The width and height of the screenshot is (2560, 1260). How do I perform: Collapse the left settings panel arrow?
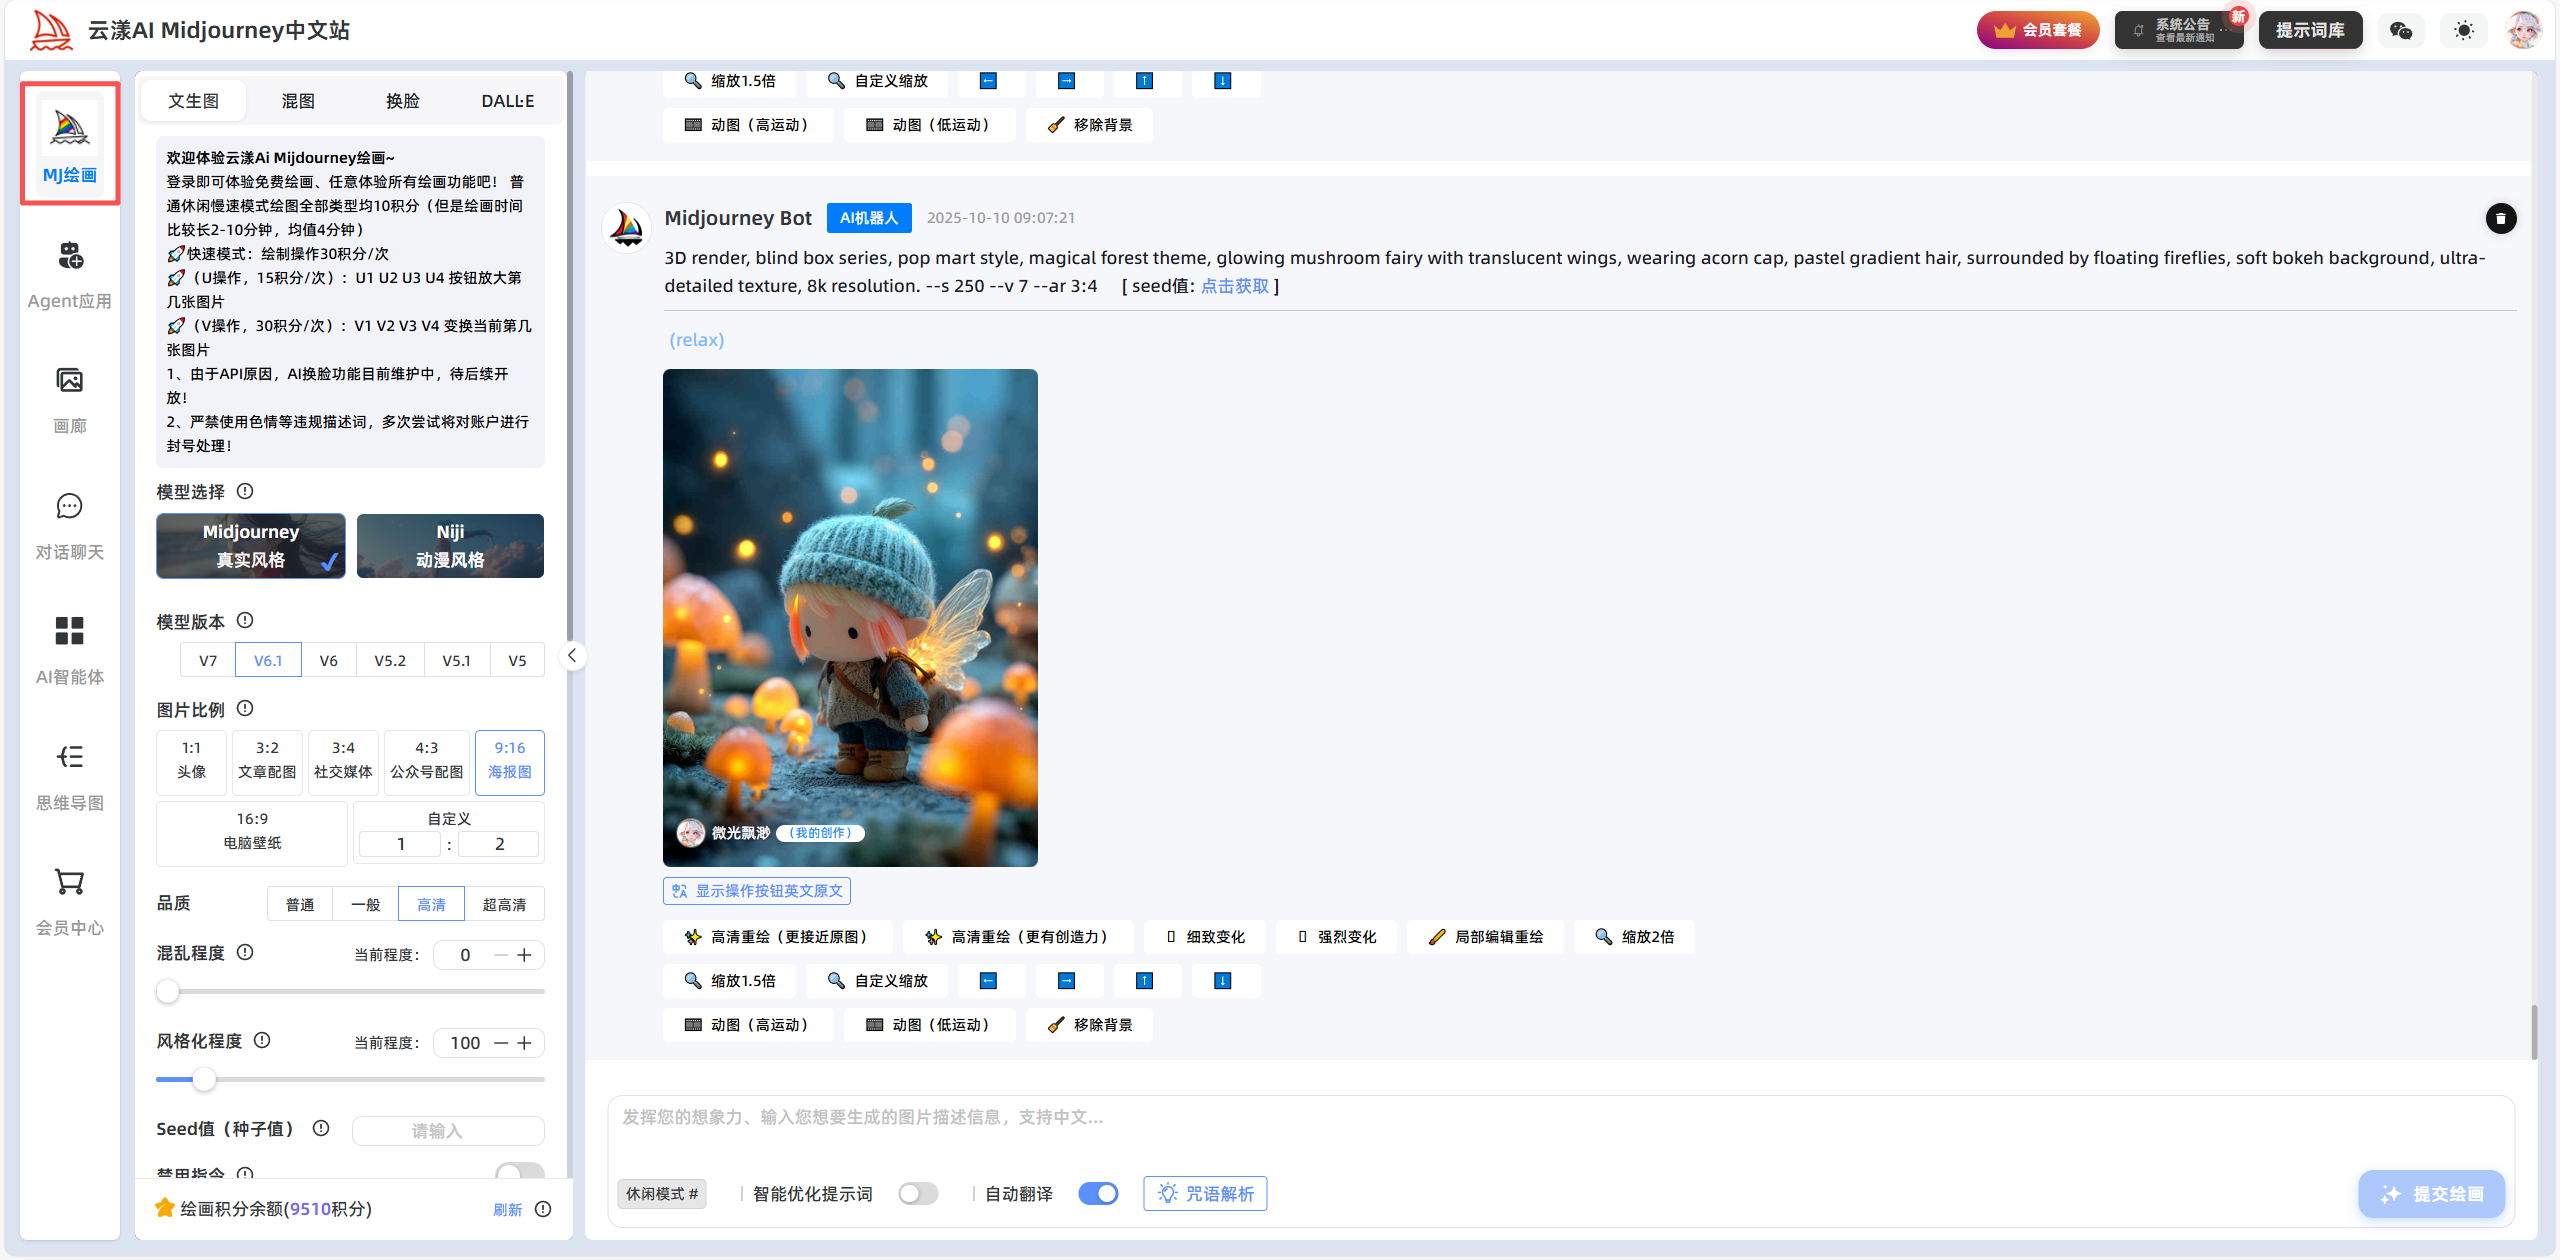(x=572, y=656)
